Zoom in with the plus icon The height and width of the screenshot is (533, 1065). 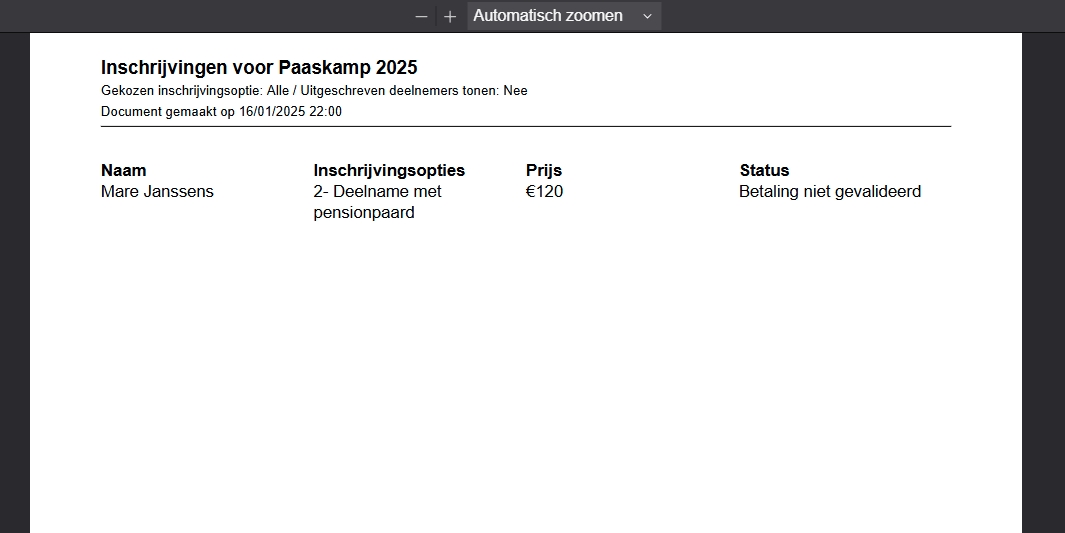point(450,16)
